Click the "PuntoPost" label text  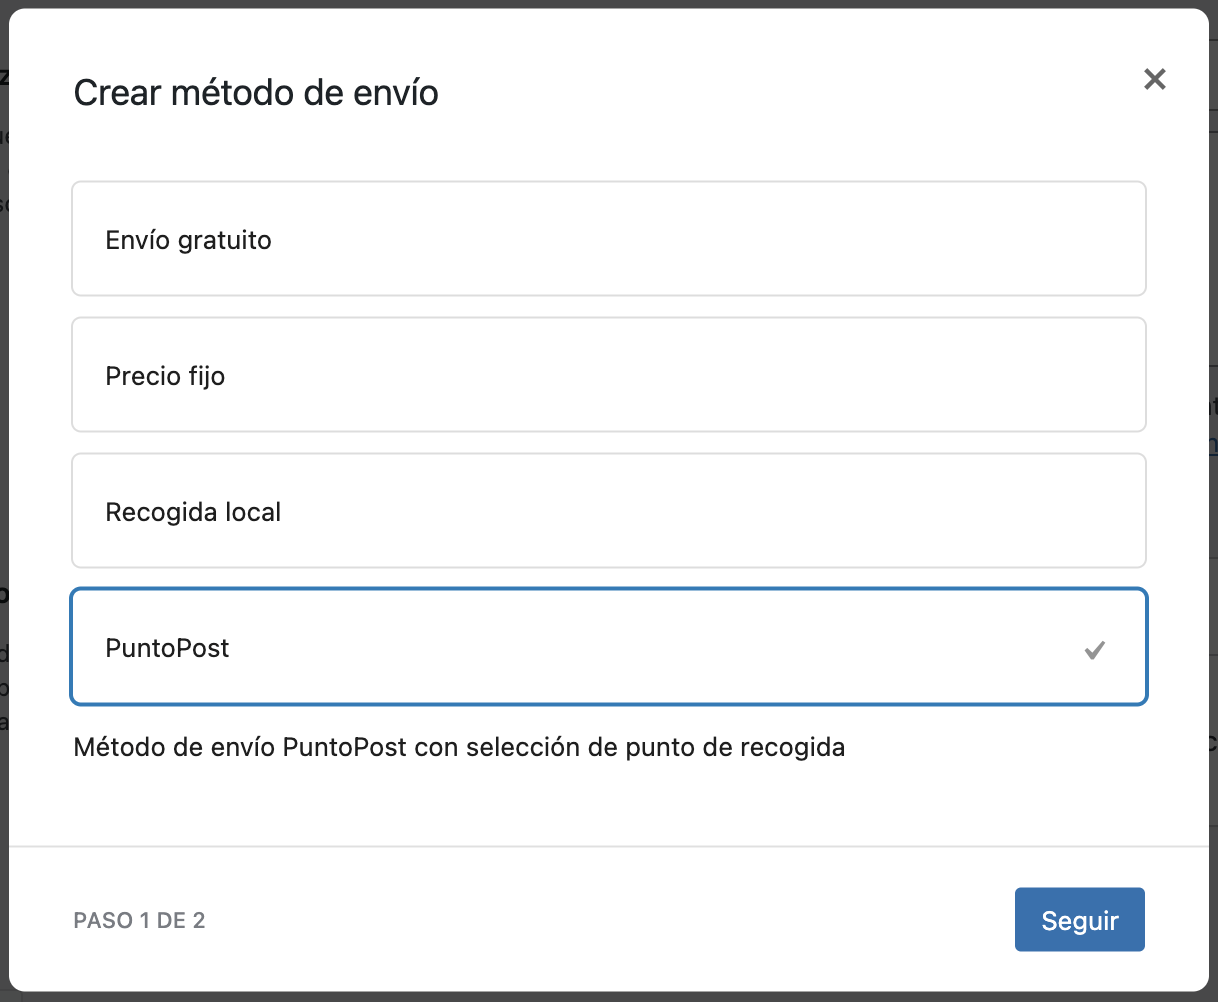[167, 648]
